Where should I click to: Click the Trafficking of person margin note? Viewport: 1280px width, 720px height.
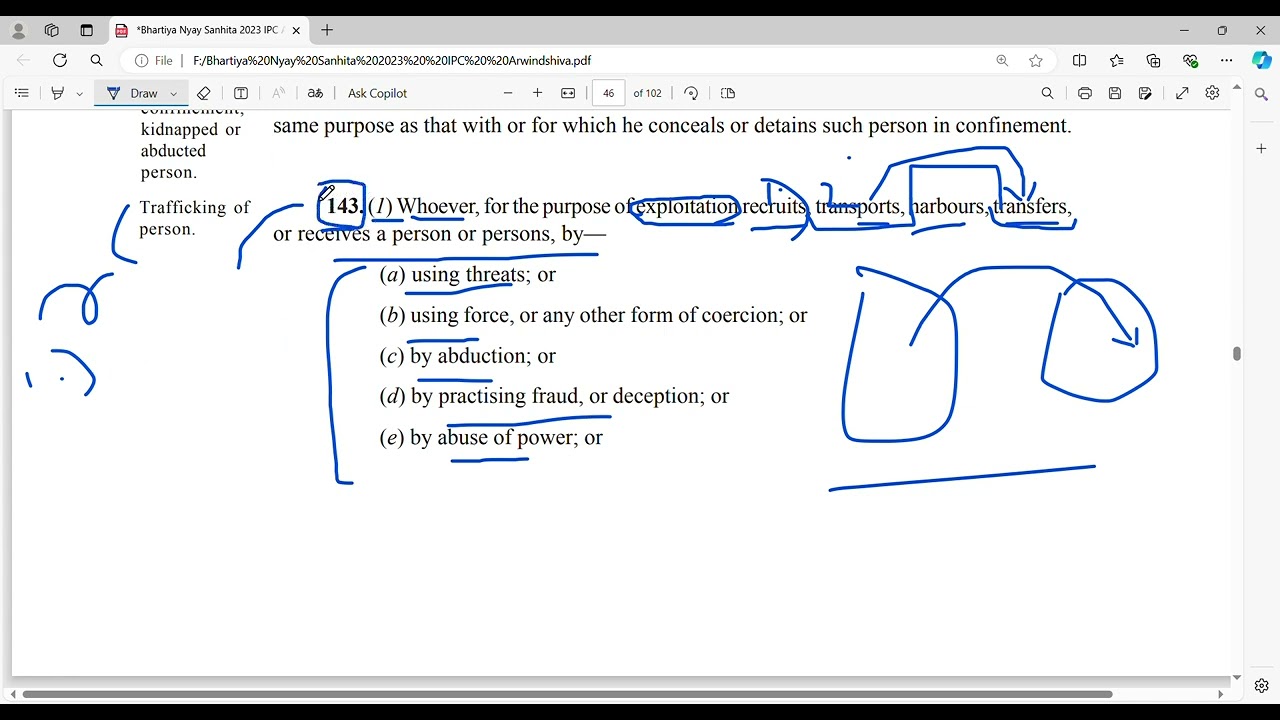point(195,218)
